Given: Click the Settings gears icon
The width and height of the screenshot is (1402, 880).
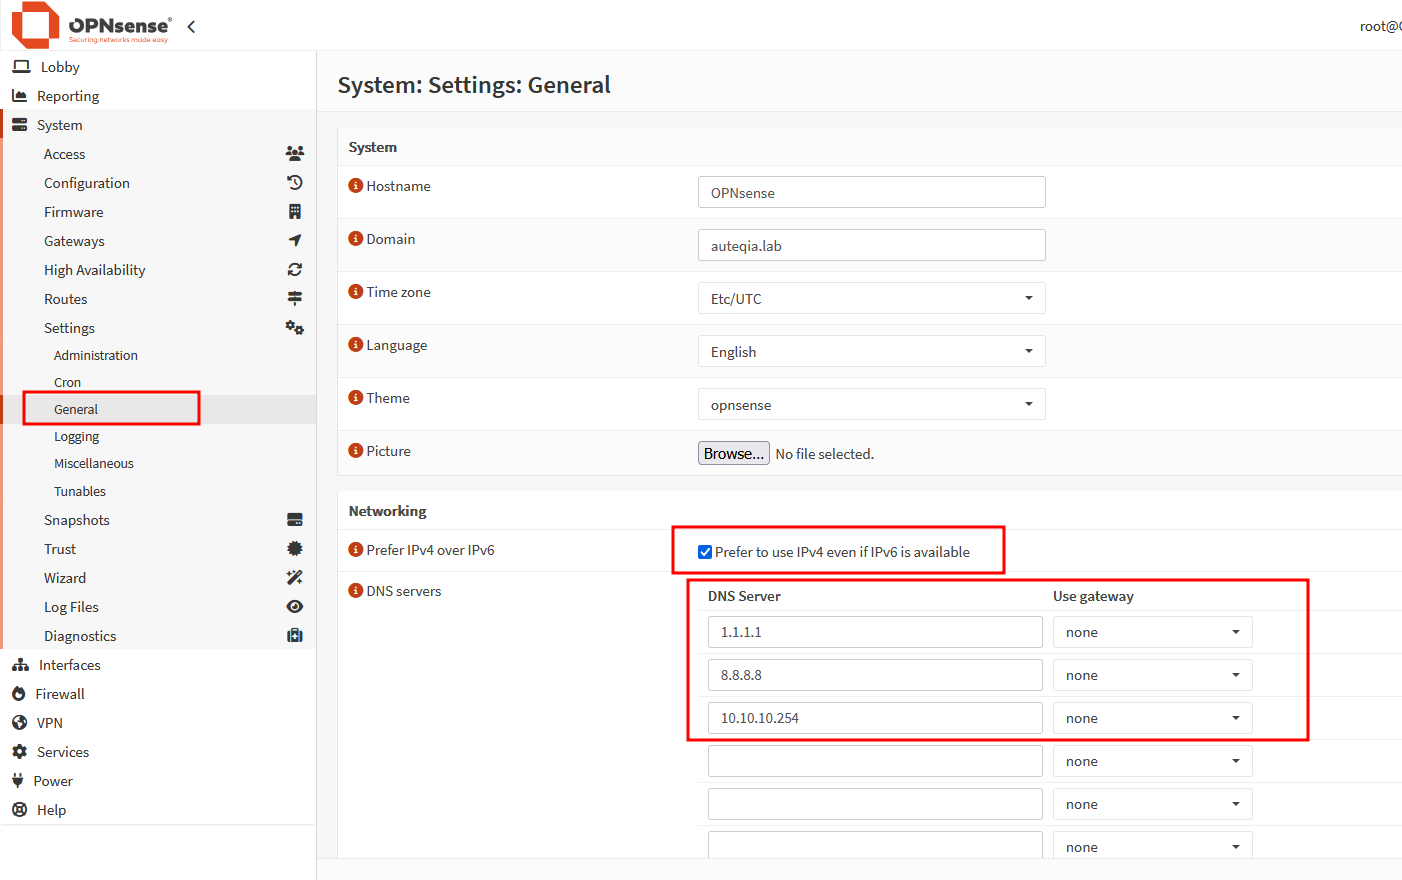Looking at the screenshot, I should pos(294,328).
